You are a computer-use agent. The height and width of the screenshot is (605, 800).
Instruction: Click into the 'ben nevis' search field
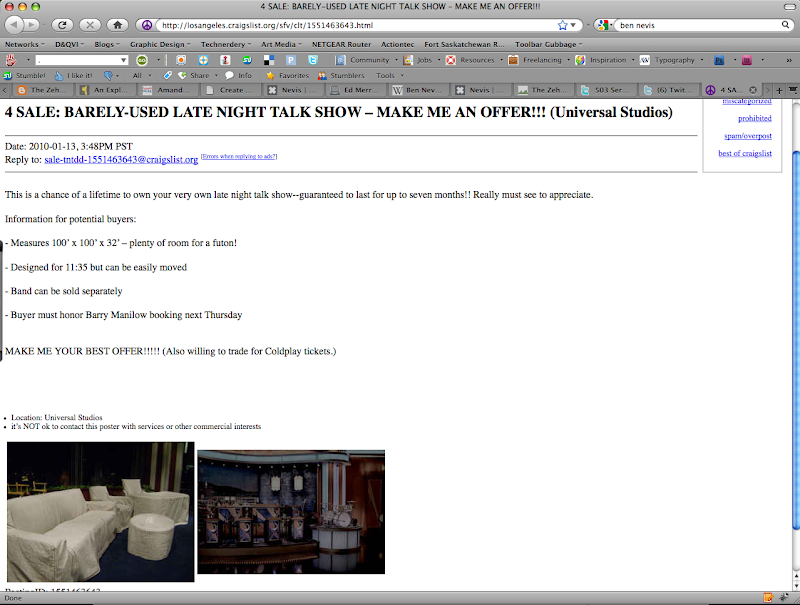click(698, 25)
